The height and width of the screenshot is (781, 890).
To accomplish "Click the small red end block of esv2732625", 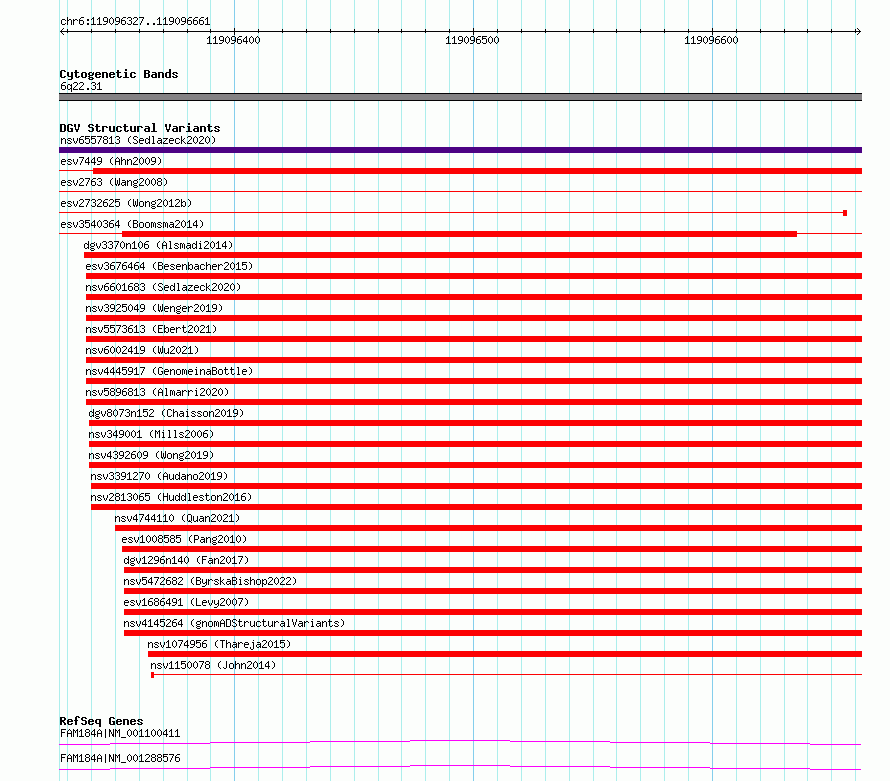I will [845, 213].
